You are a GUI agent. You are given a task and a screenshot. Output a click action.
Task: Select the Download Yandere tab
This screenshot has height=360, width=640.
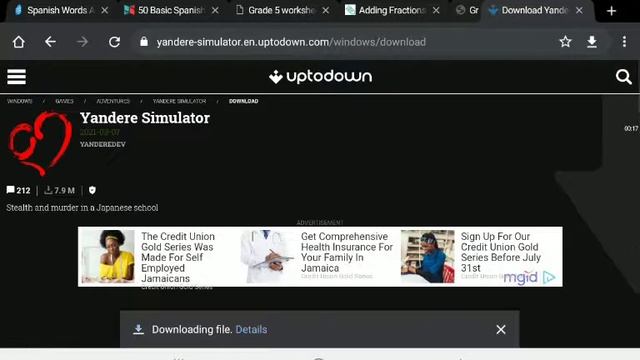tap(530, 10)
